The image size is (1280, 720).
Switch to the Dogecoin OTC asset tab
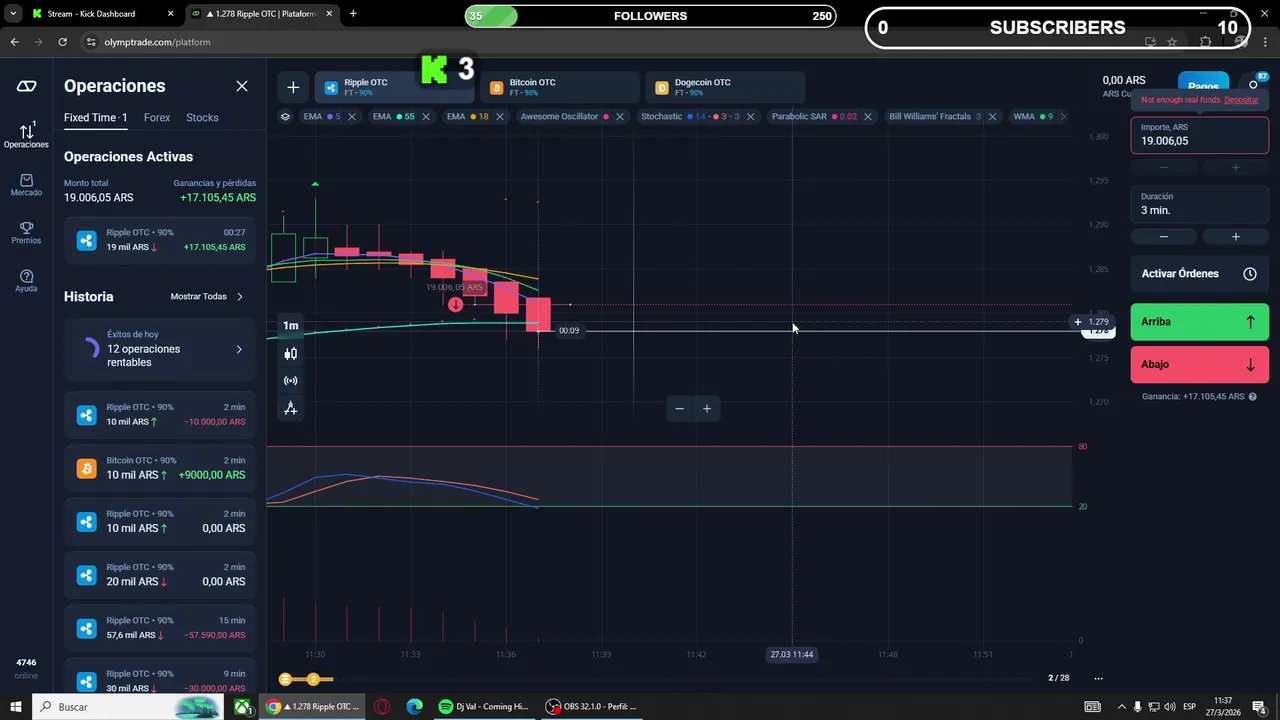tap(725, 88)
